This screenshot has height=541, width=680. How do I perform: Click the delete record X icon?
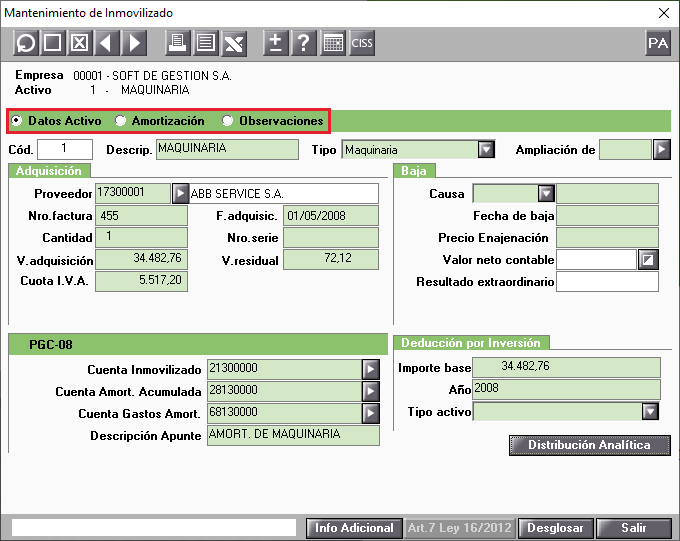click(79, 43)
